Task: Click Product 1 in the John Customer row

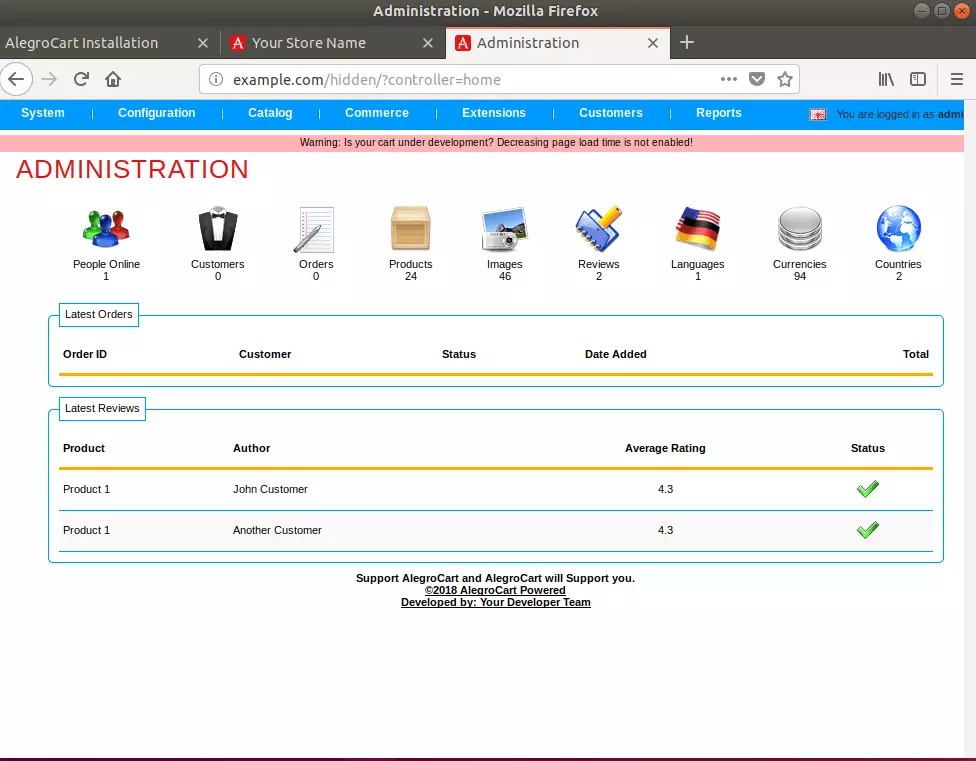Action: [x=87, y=489]
